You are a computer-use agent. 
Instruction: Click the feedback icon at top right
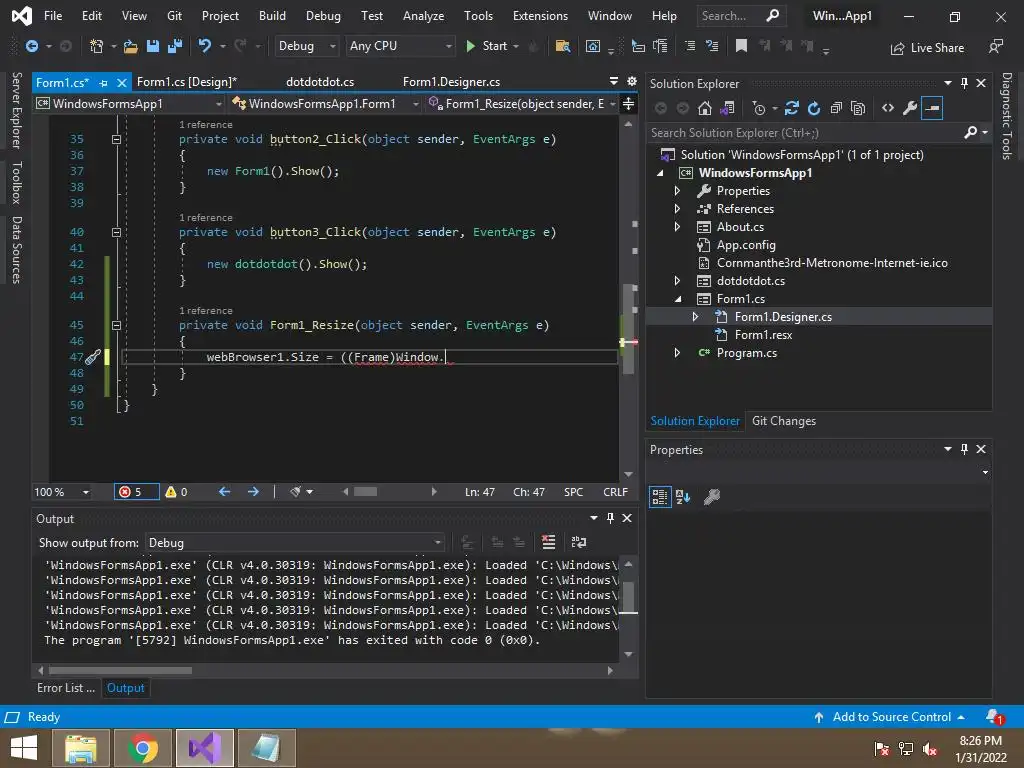click(x=996, y=47)
